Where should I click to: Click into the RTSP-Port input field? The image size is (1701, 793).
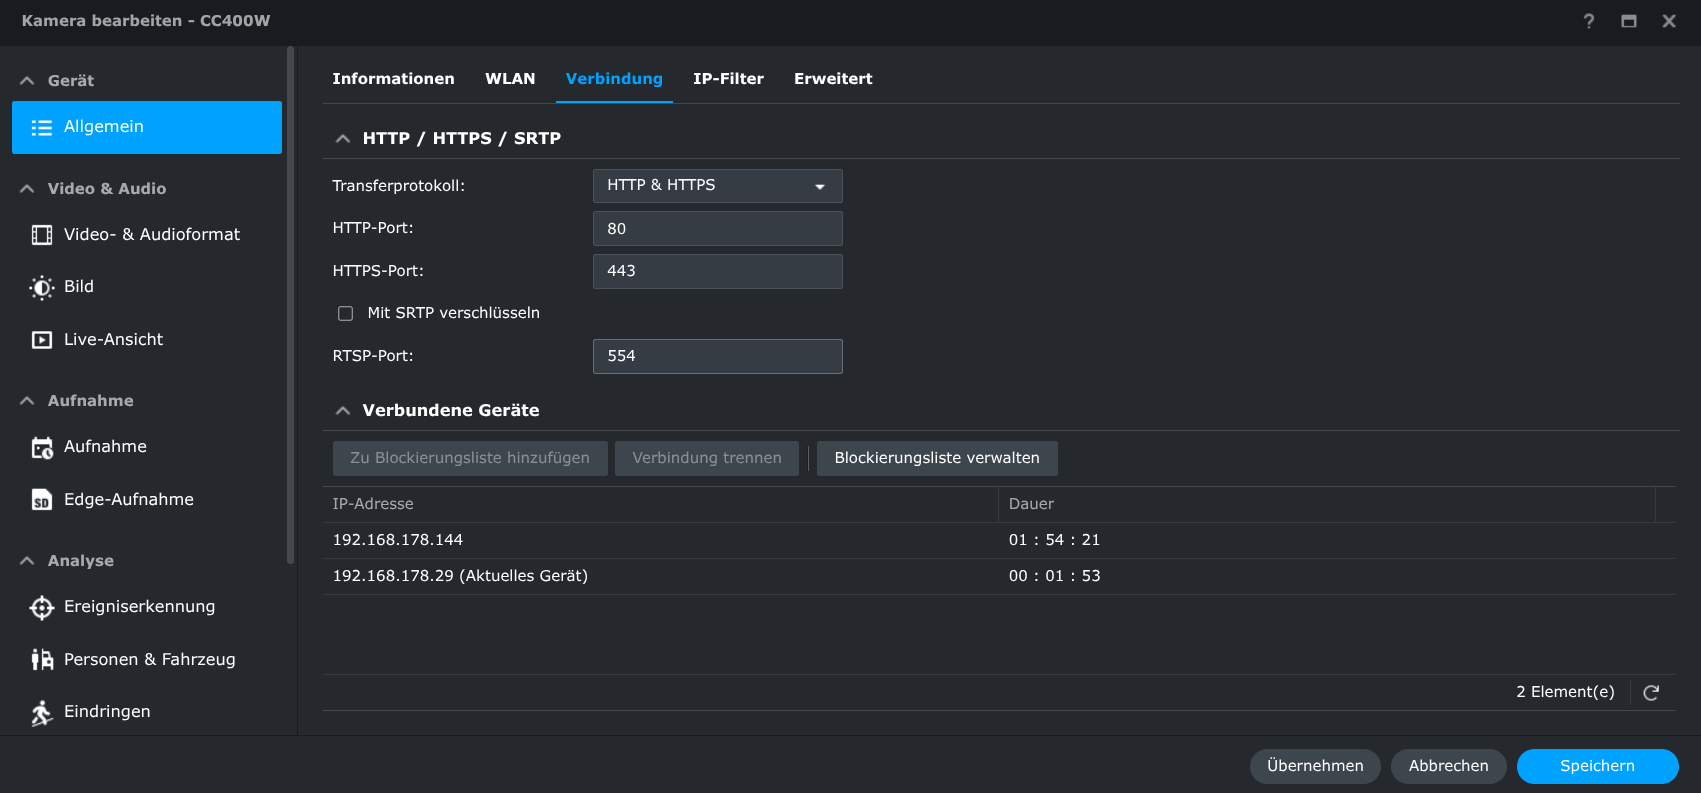point(717,357)
